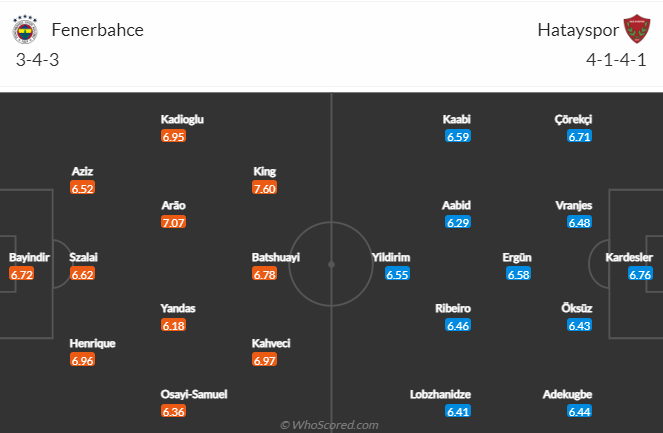Click Yildirim player name
This screenshot has width=663, height=433.
[x=391, y=257]
